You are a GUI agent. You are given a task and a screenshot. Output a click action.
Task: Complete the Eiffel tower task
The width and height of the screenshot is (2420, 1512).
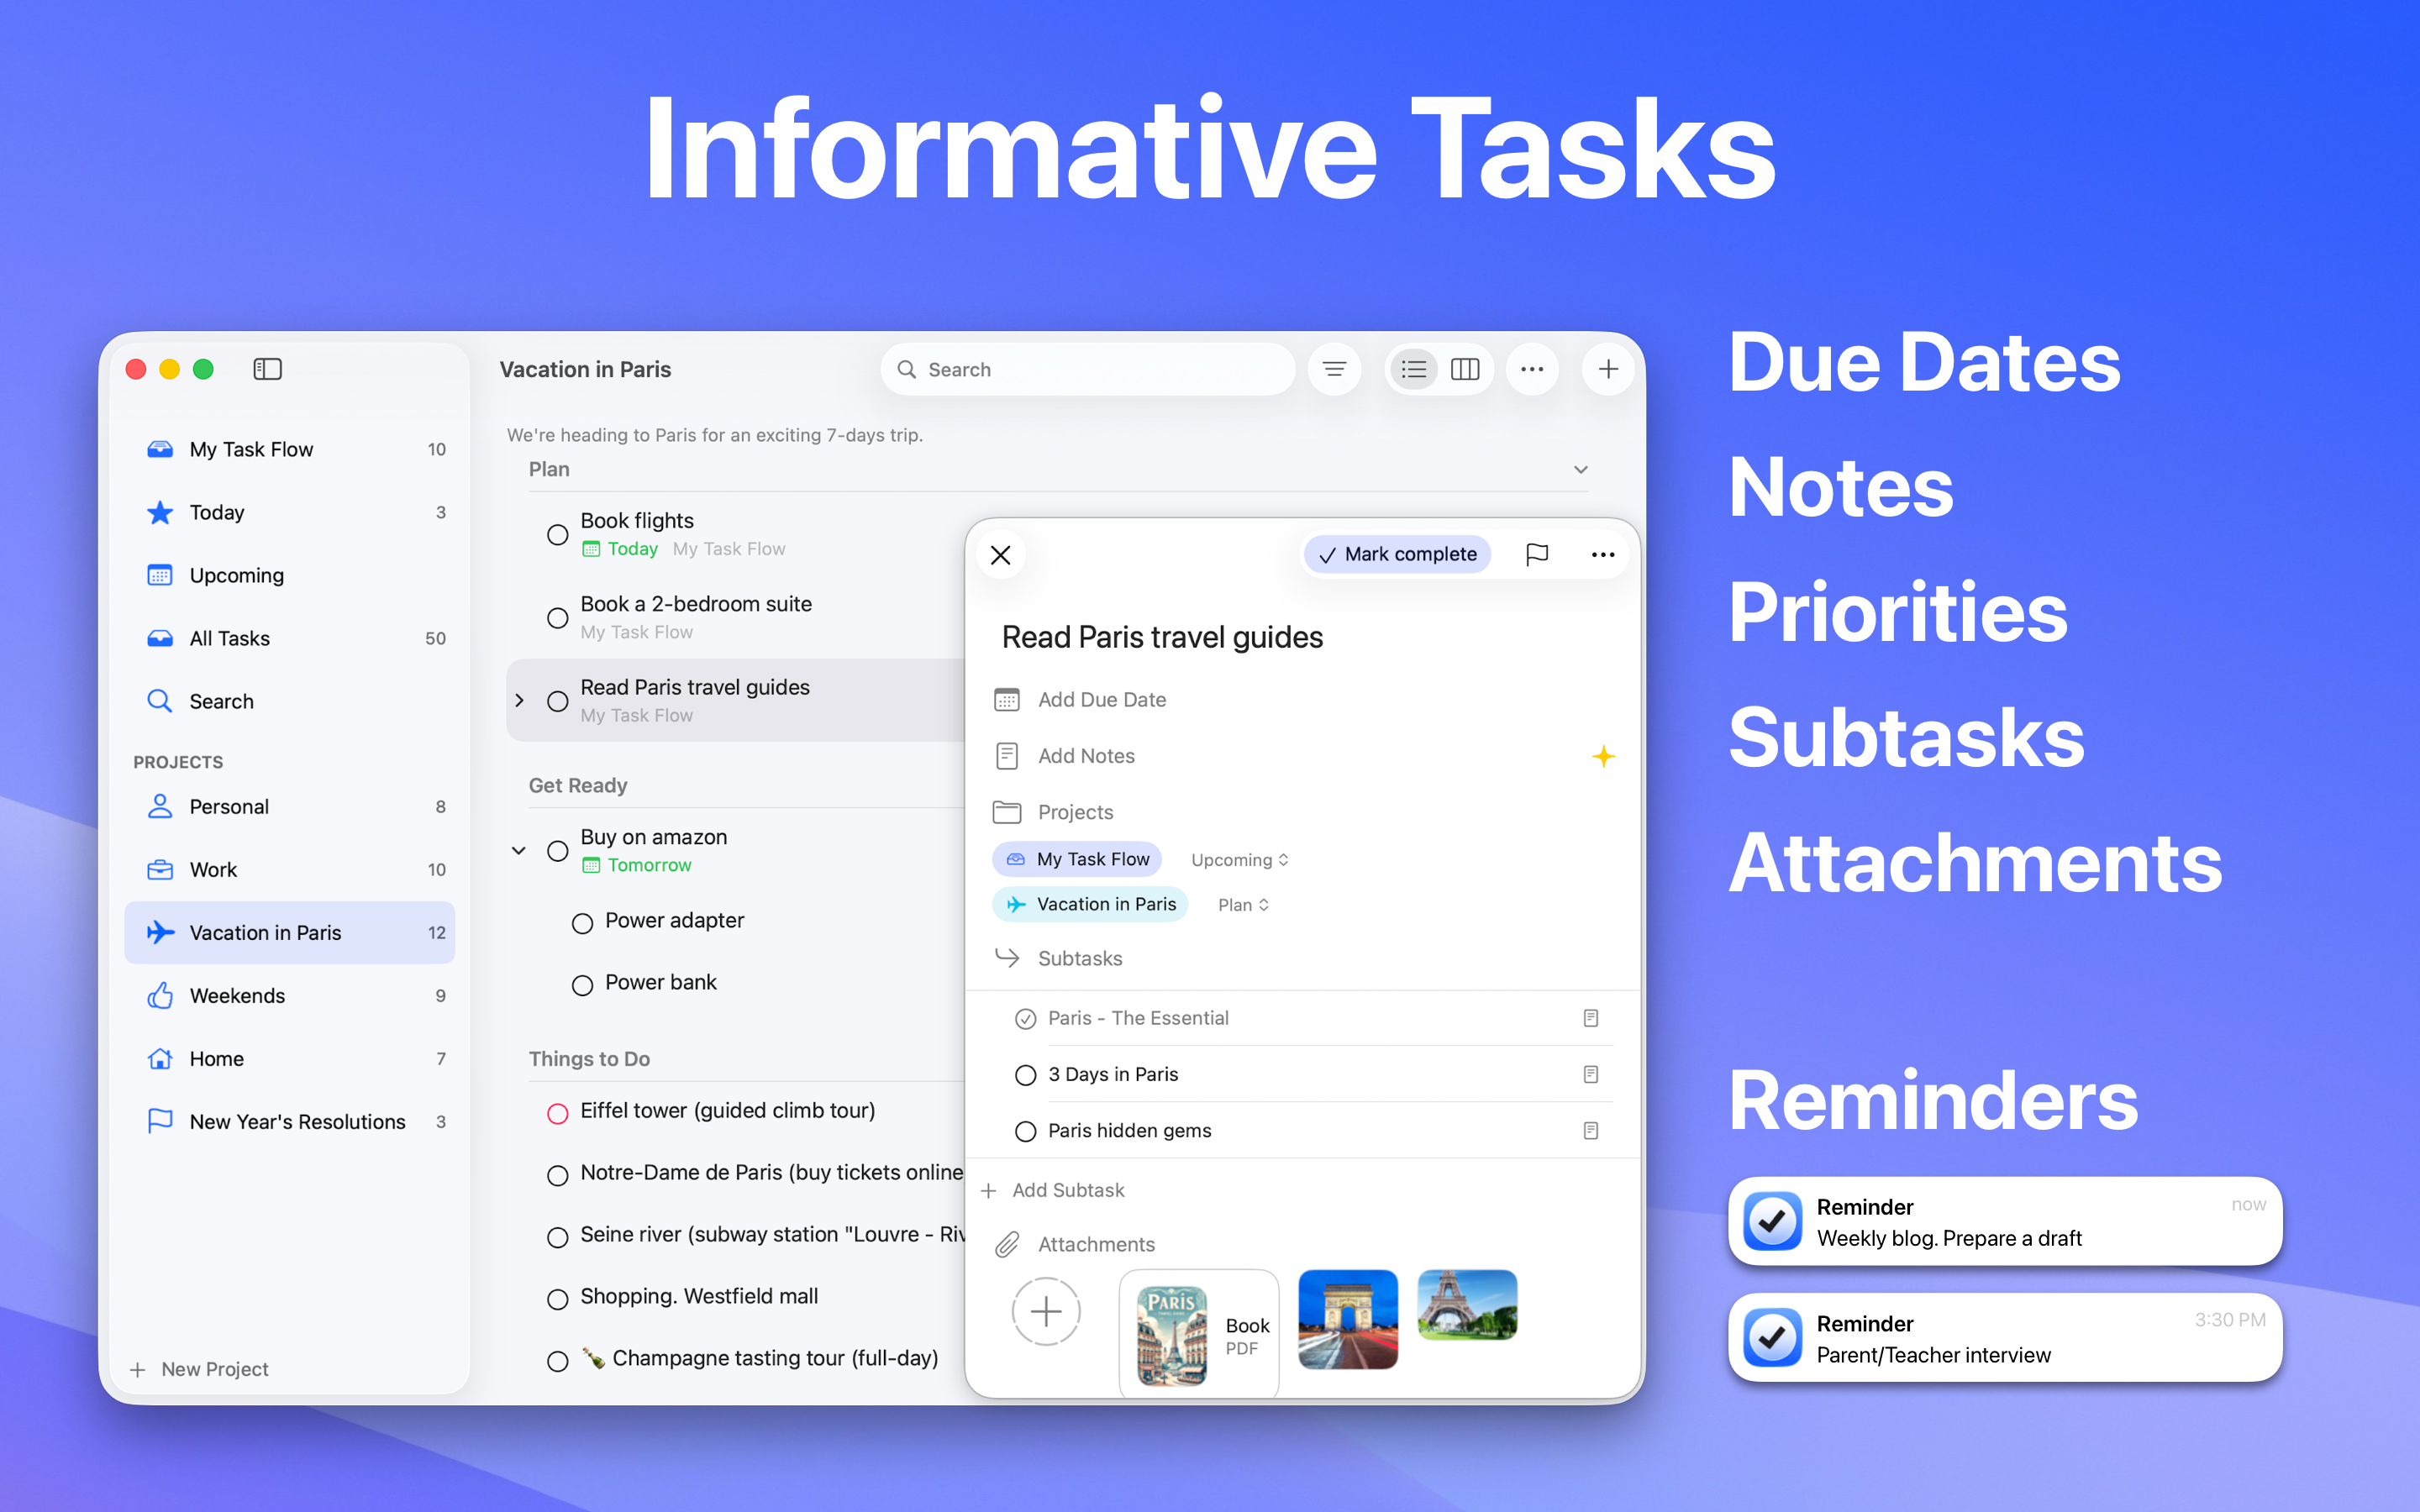(x=558, y=1113)
